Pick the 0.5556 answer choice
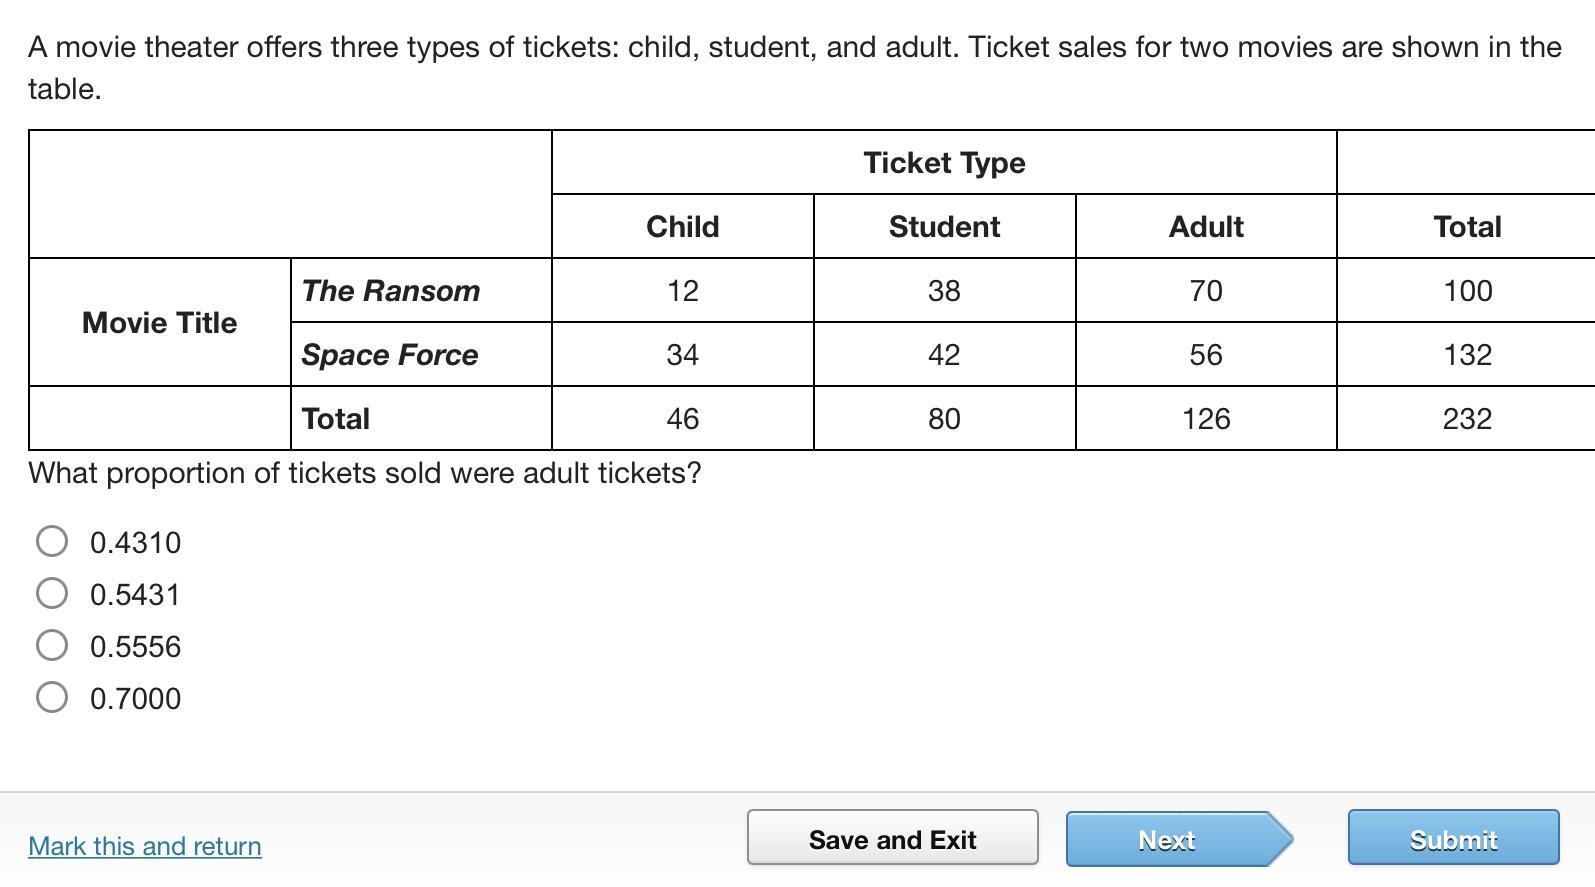The image size is (1595, 887). point(52,645)
